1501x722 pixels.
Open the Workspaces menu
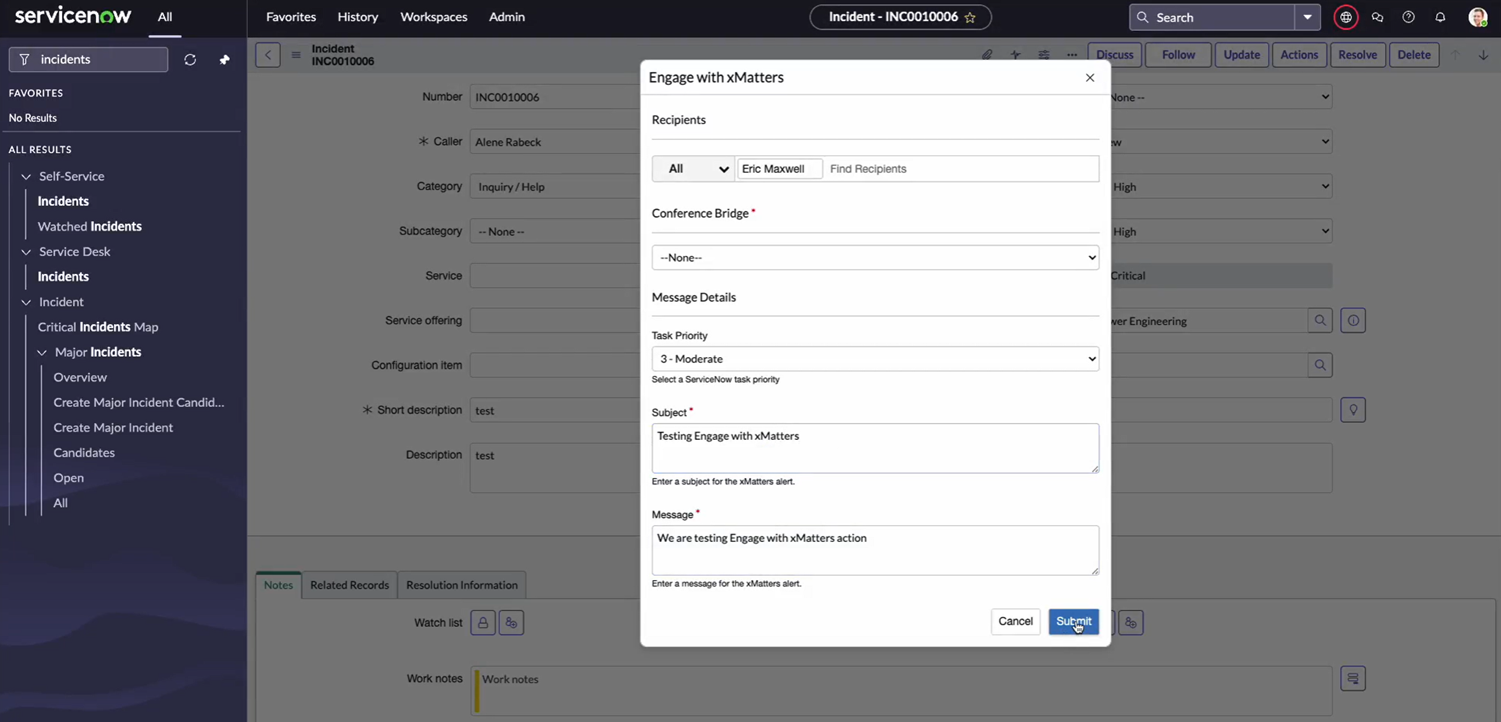point(434,17)
